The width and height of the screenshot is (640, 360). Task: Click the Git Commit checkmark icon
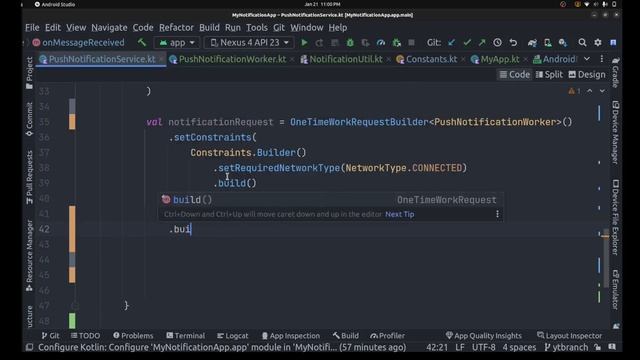click(467, 42)
